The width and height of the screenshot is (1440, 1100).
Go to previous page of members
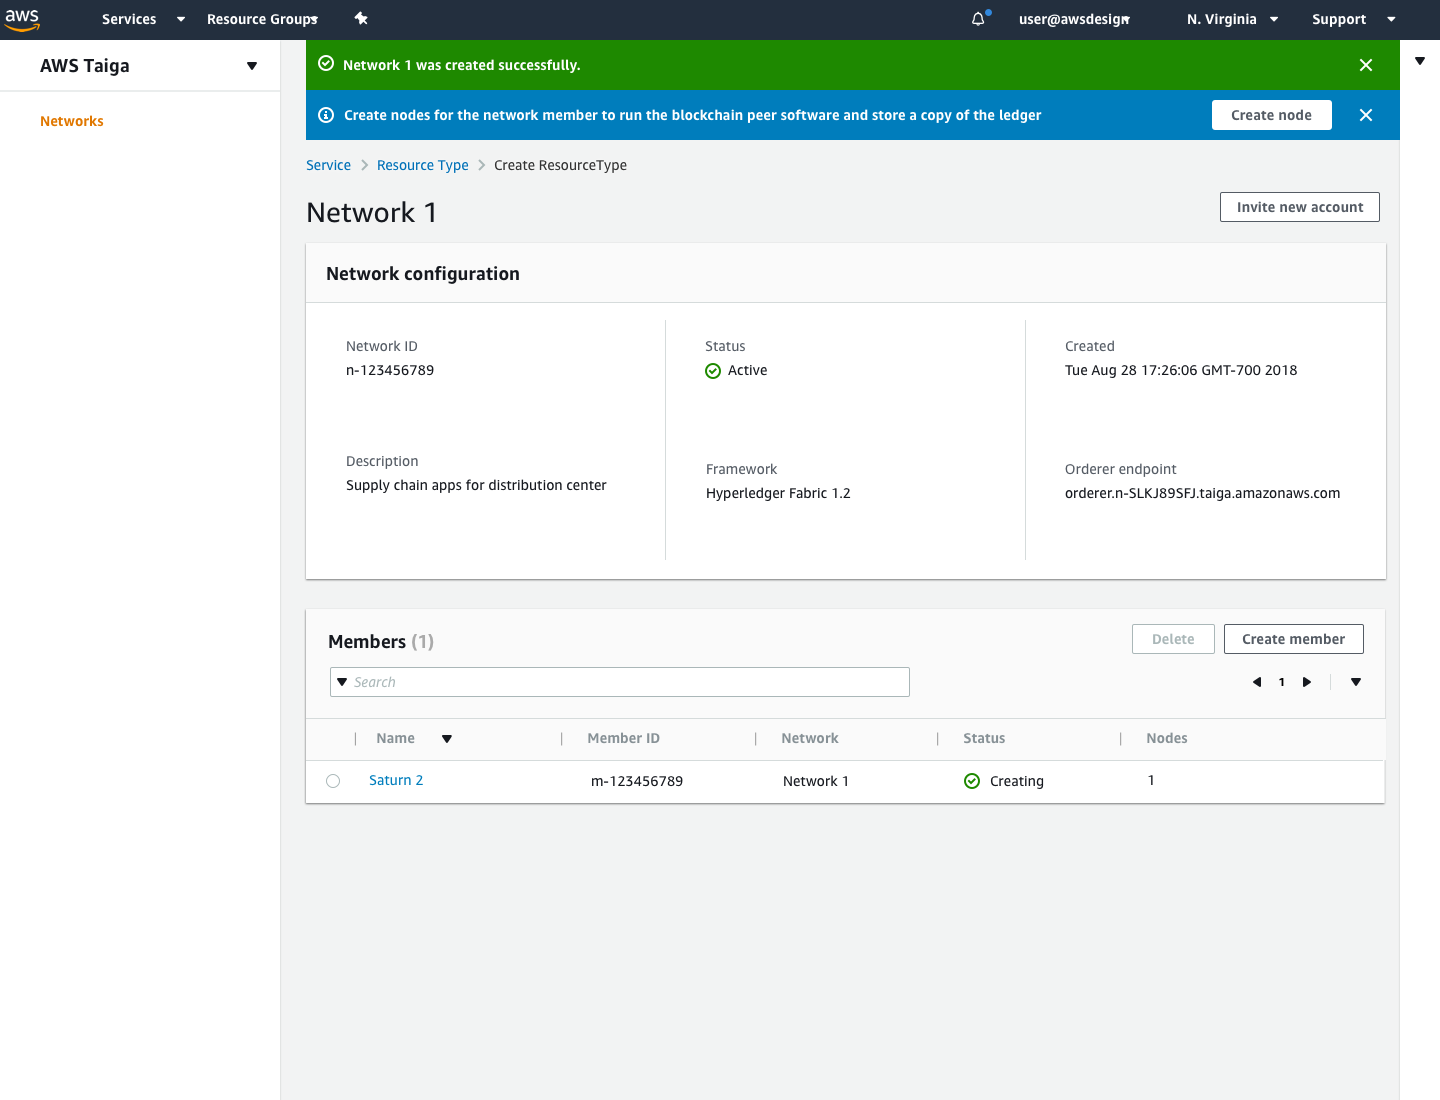[1257, 682]
